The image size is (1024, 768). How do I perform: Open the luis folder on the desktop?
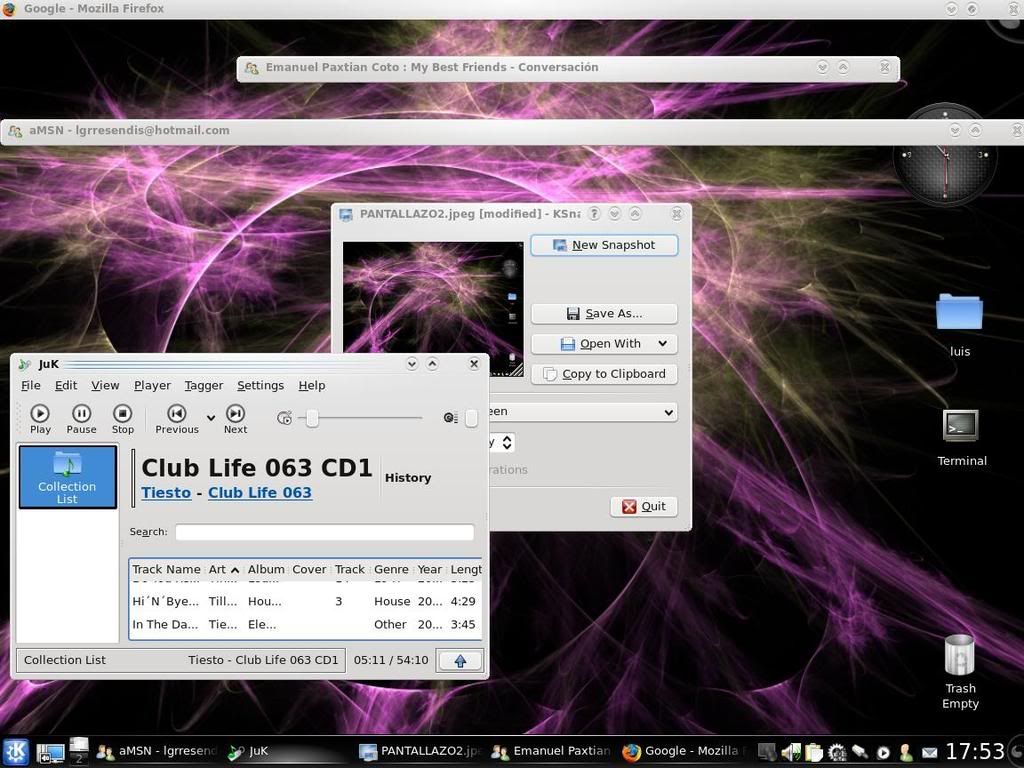(959, 325)
